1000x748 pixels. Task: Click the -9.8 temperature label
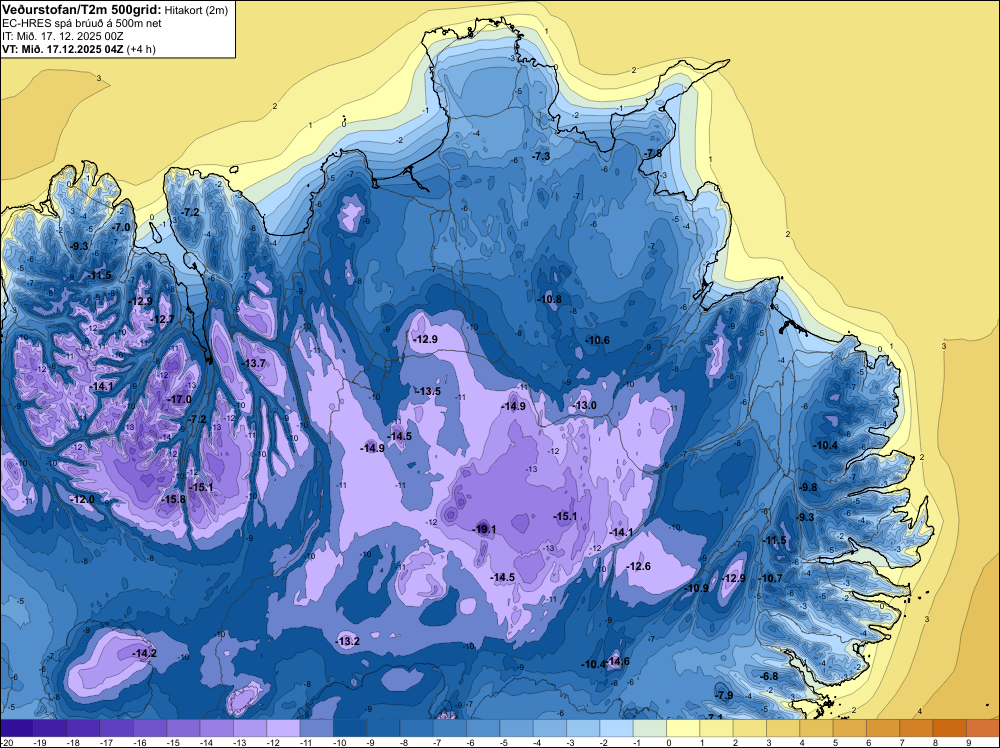tap(808, 487)
